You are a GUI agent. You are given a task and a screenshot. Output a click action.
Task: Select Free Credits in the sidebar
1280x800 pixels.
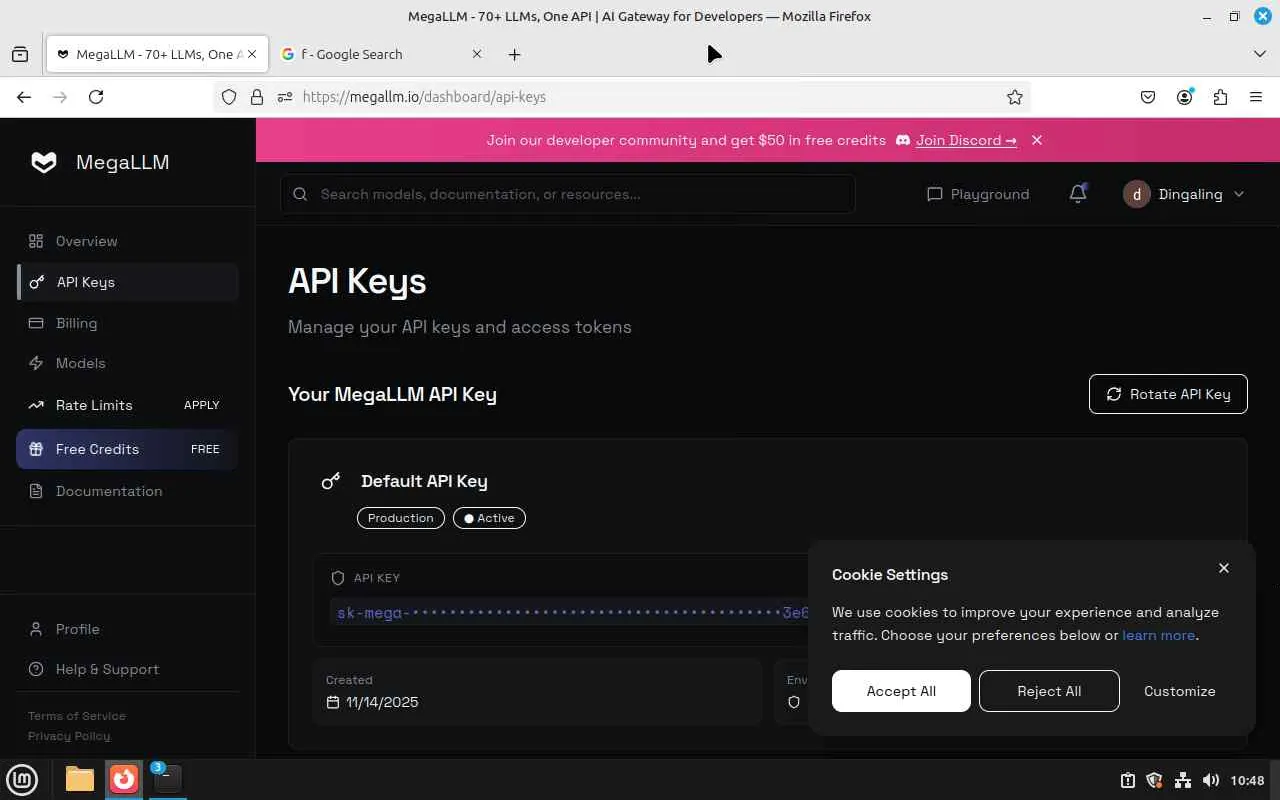[x=127, y=449]
